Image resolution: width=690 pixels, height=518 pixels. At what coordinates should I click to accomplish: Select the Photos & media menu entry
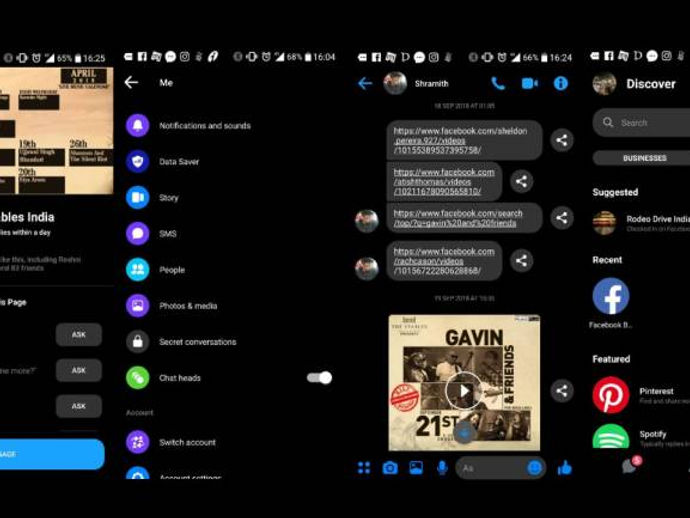pyautogui.click(x=188, y=306)
